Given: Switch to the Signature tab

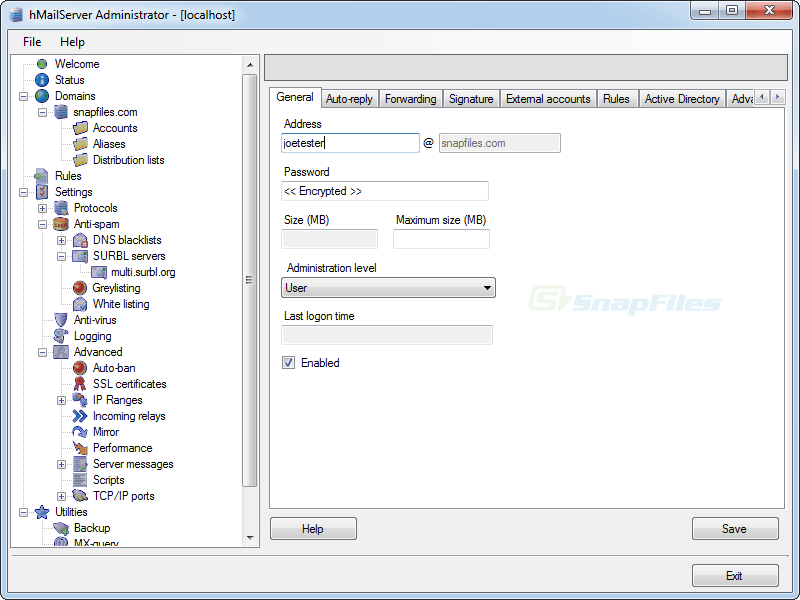Looking at the screenshot, I should click(x=471, y=99).
